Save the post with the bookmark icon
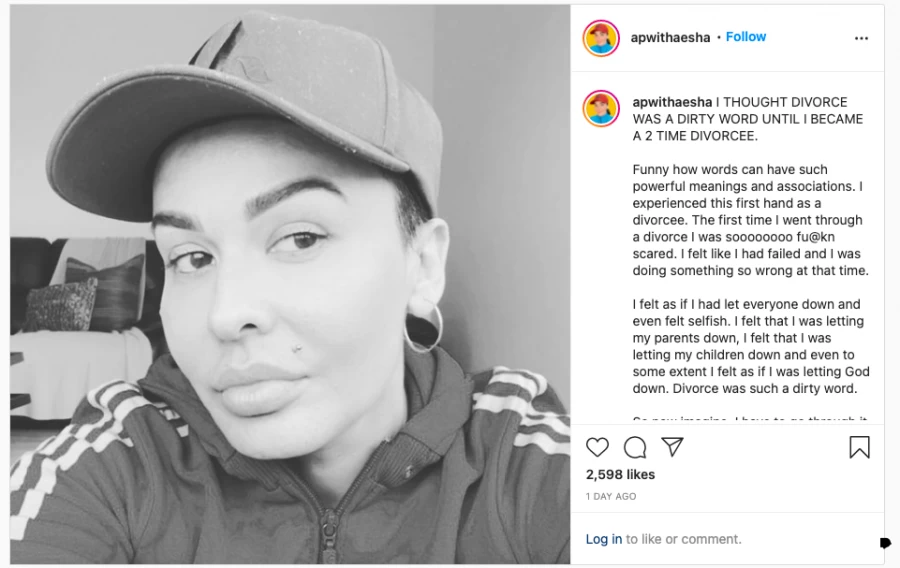 point(859,448)
